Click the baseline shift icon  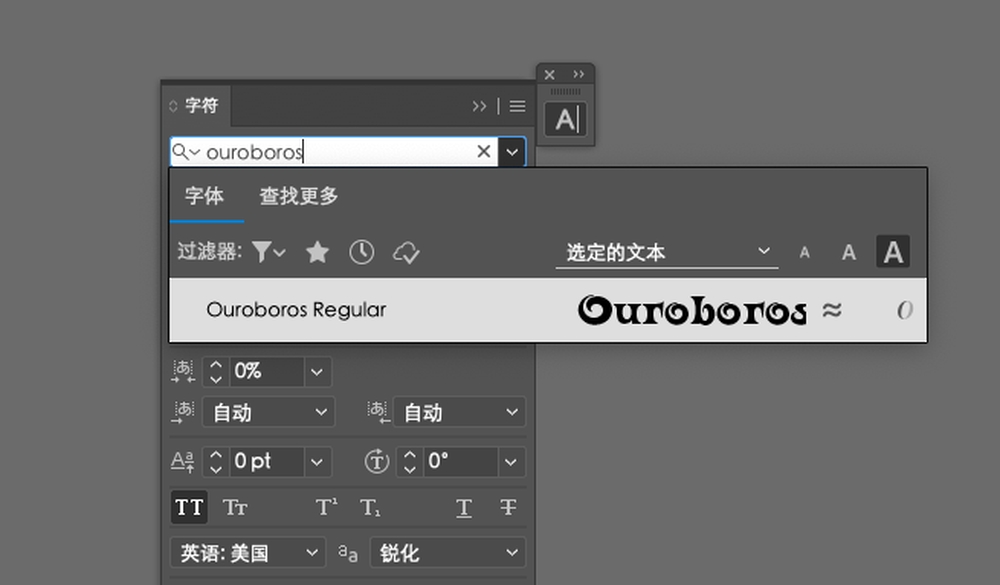pyautogui.click(x=182, y=461)
